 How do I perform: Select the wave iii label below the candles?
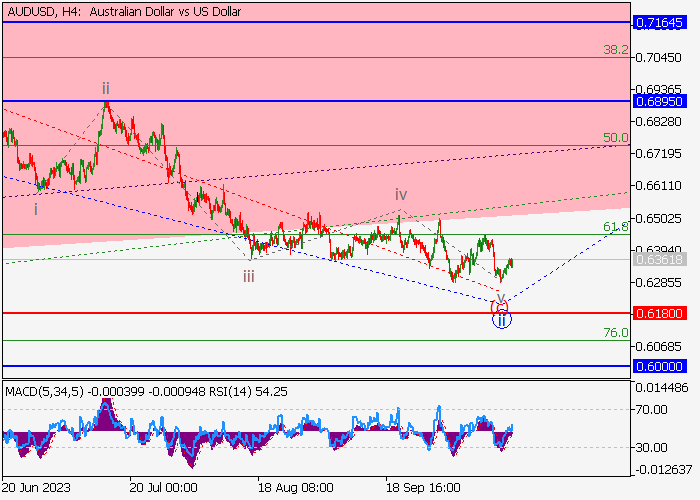247,276
